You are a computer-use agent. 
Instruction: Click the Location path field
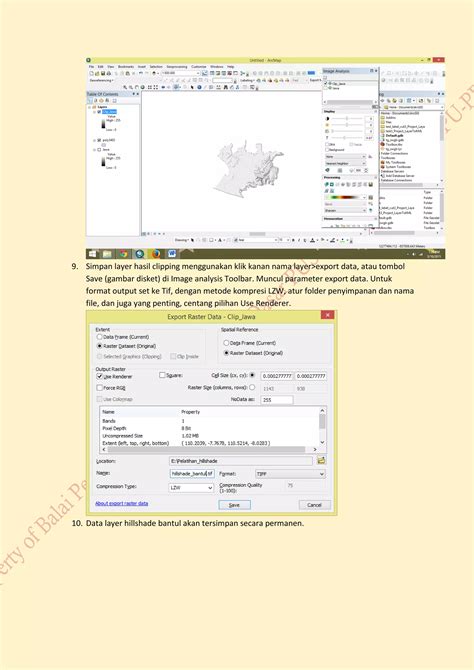pos(241,461)
